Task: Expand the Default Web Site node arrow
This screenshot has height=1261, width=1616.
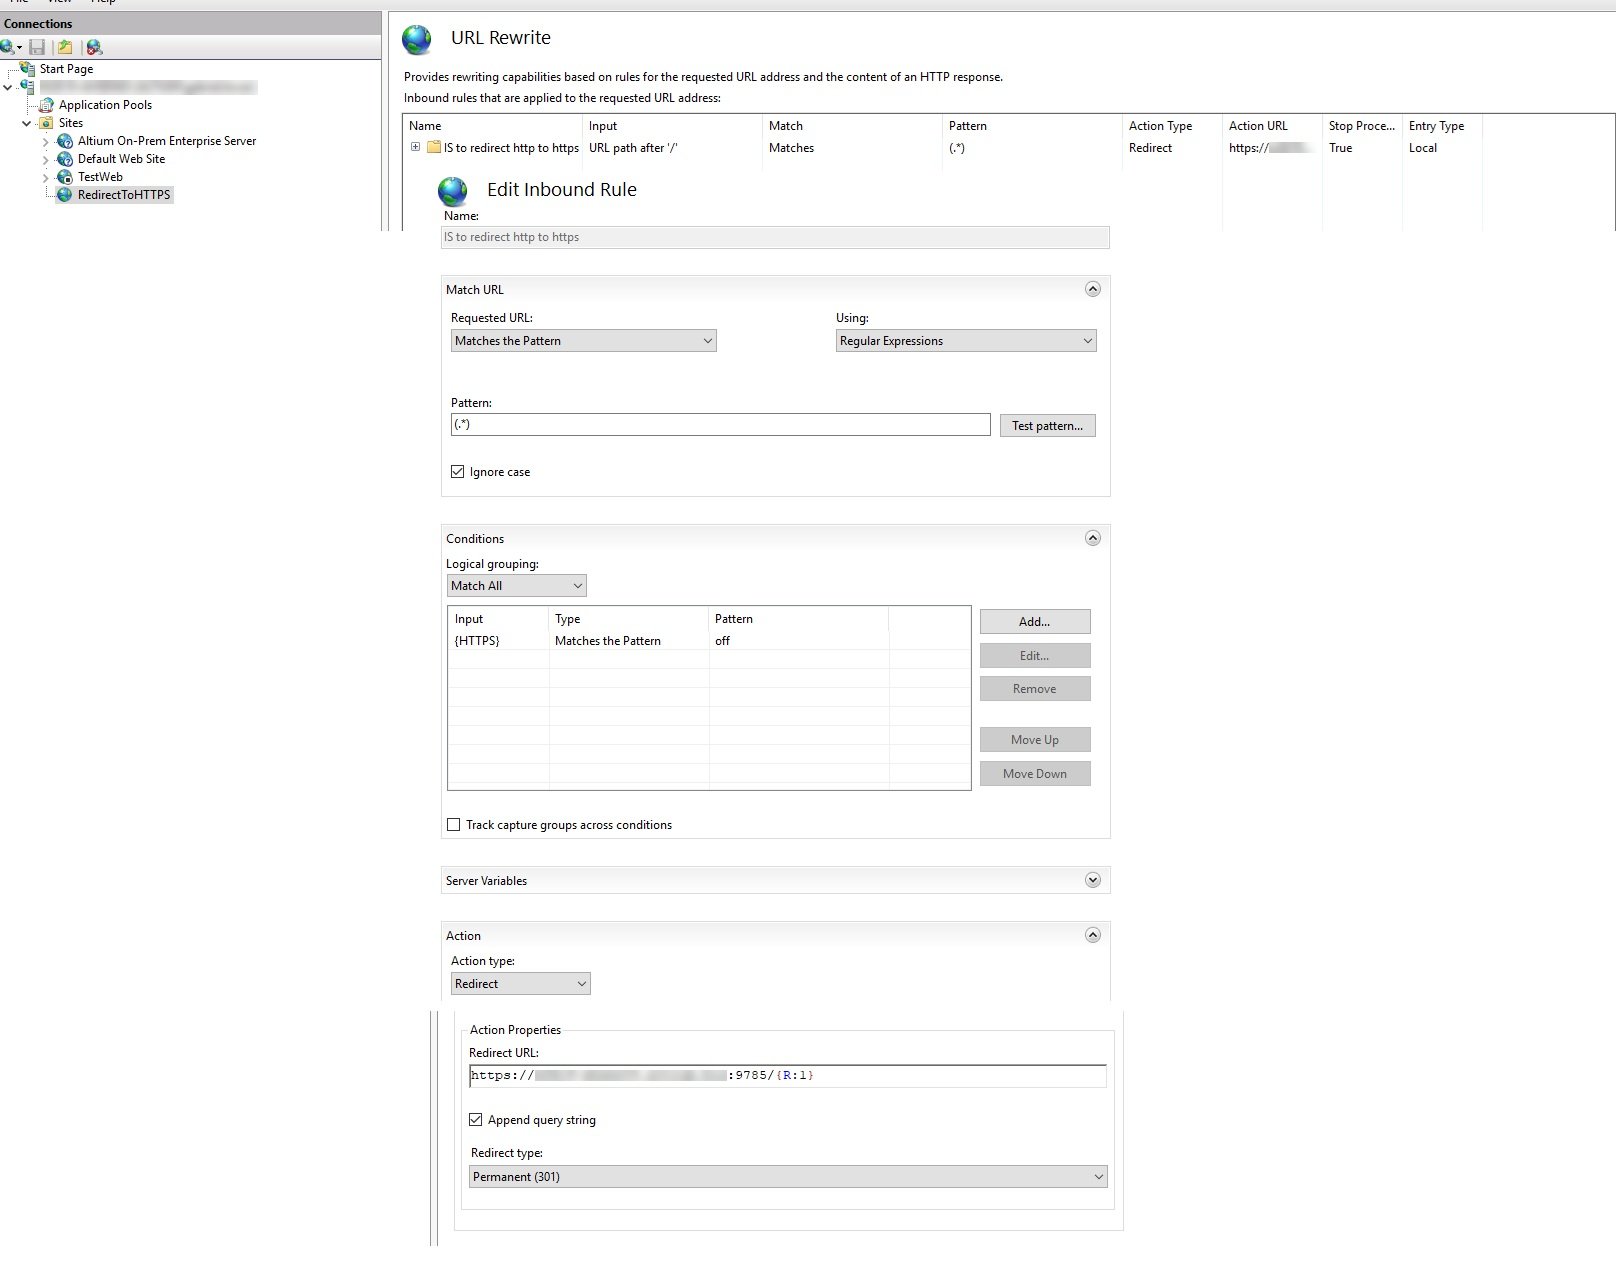Action: 46,160
